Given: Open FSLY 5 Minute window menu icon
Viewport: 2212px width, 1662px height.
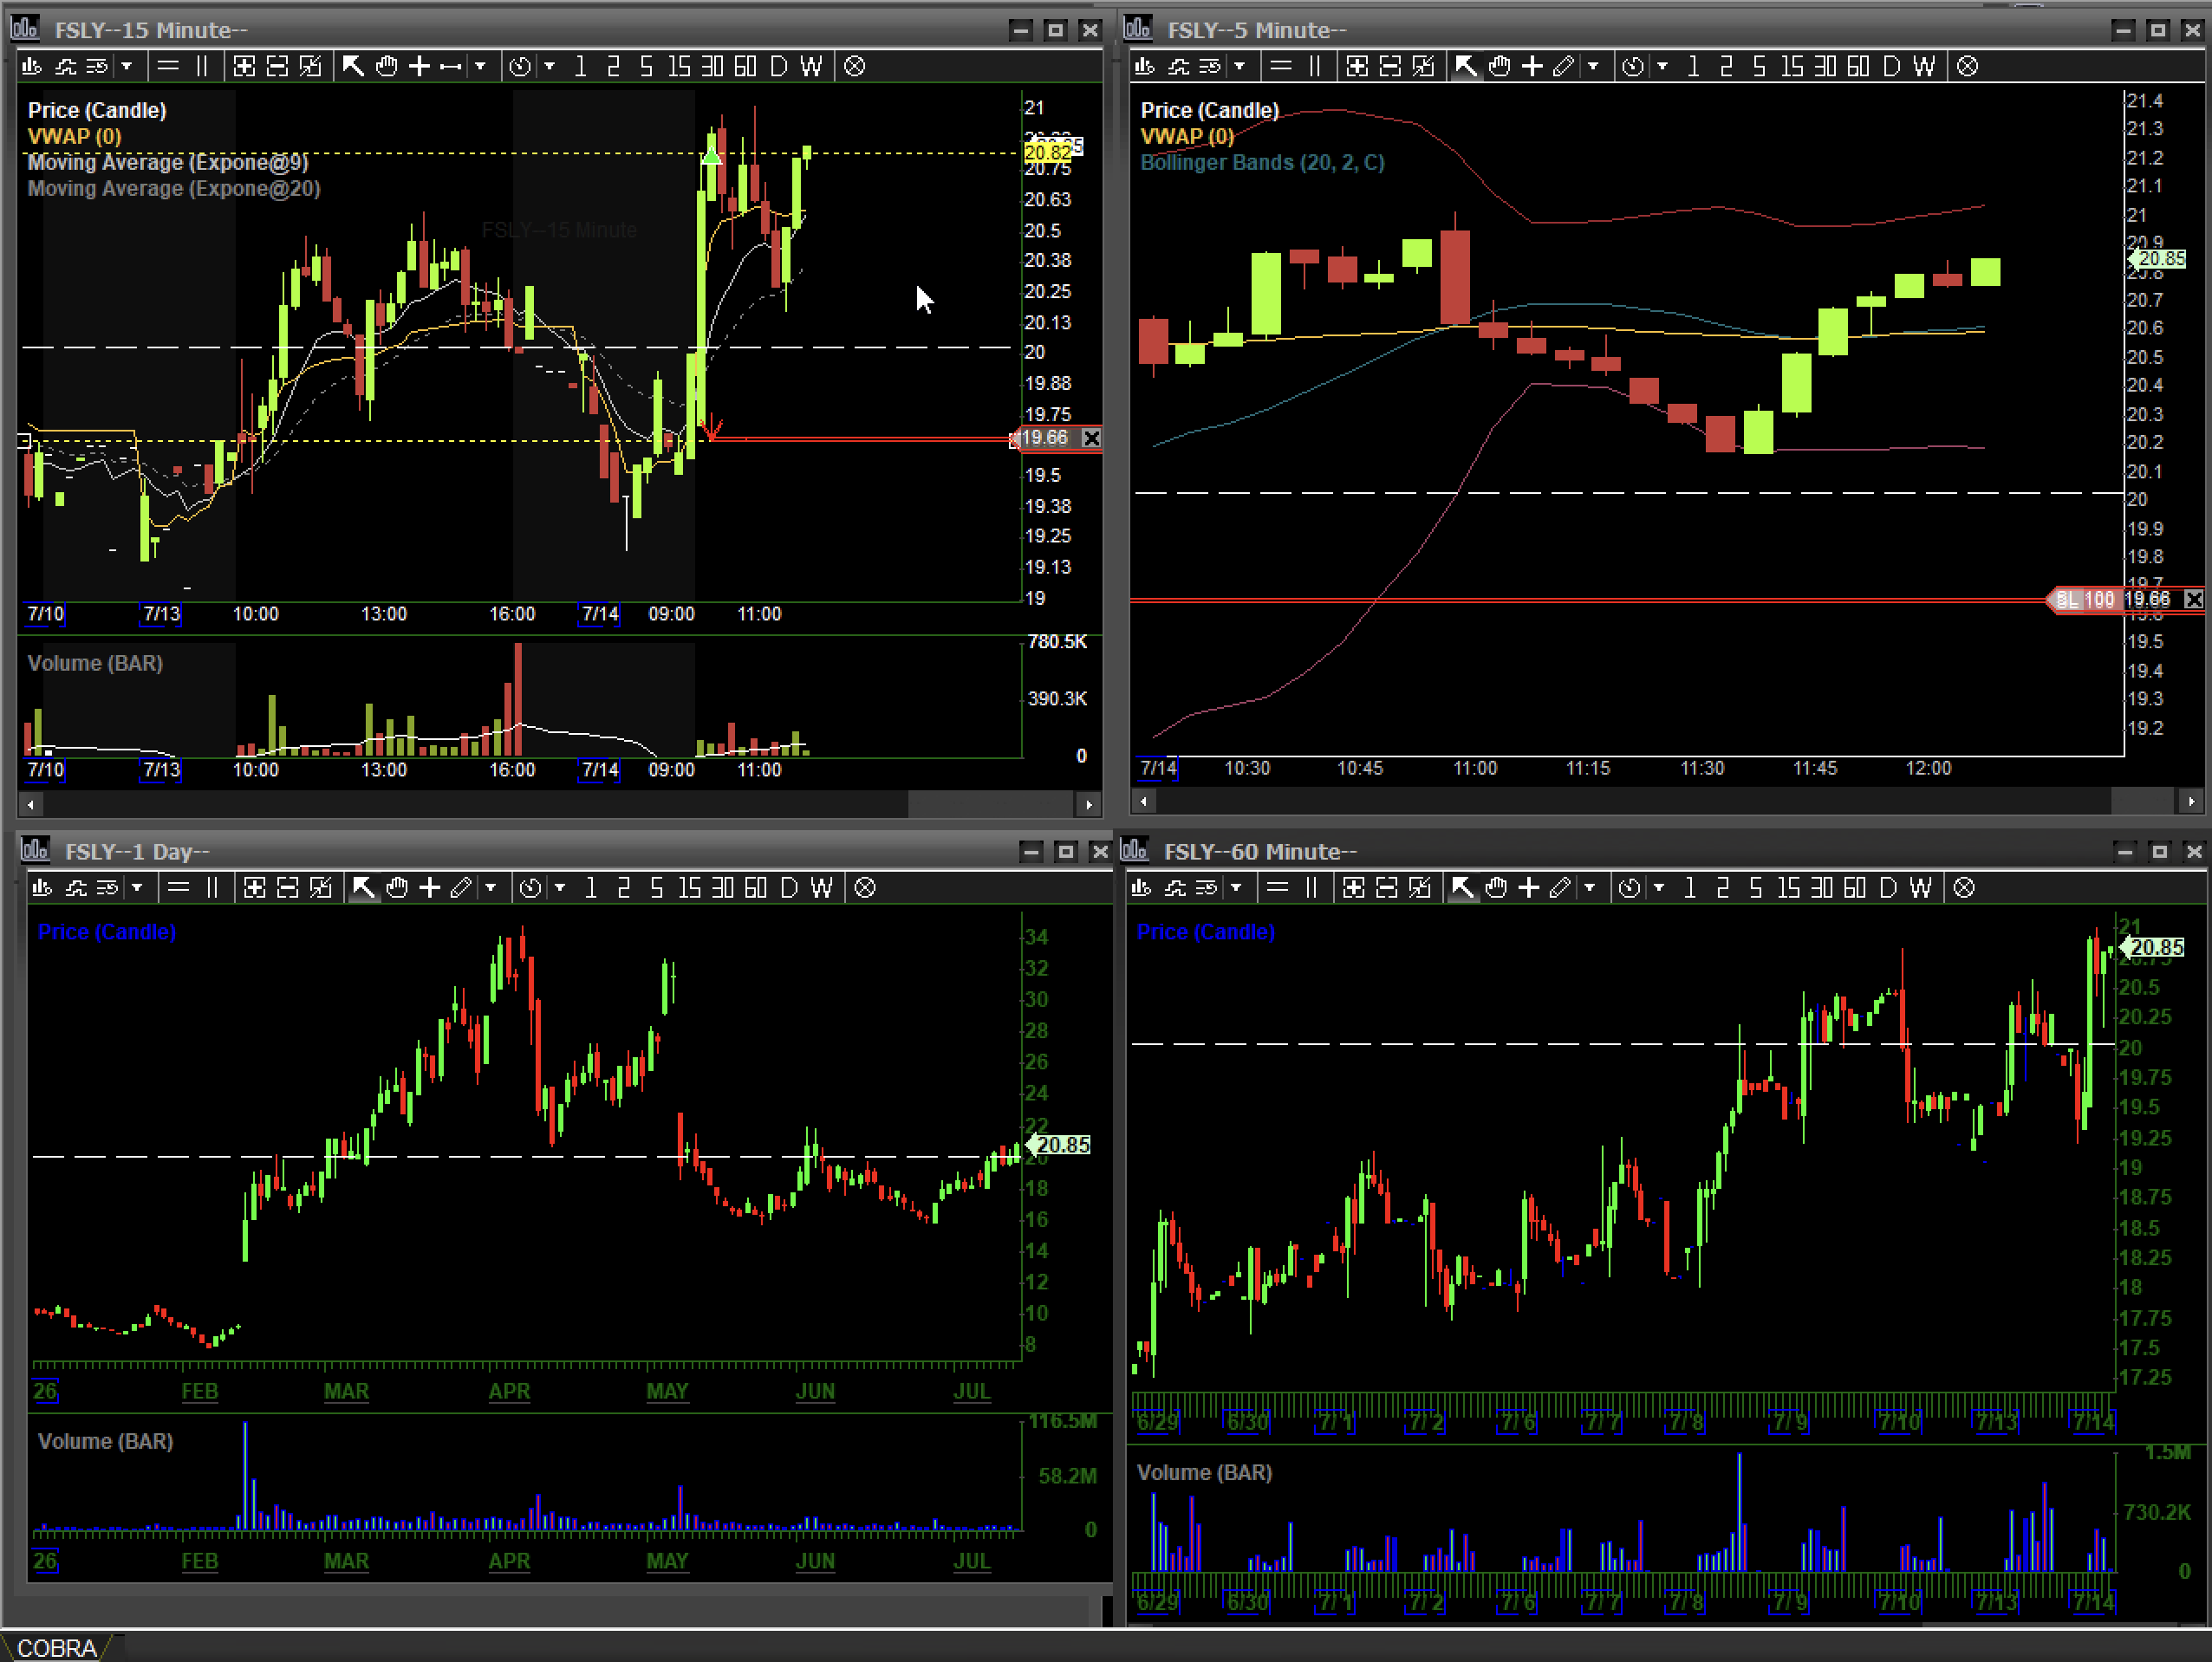Looking at the screenshot, I should tap(1138, 28).
